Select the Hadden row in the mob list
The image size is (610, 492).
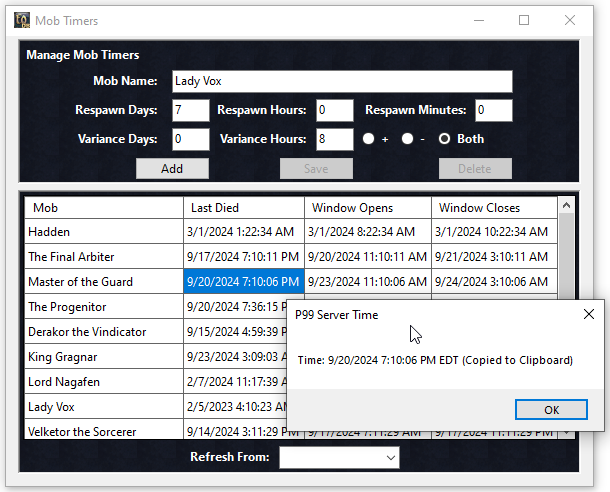104,232
